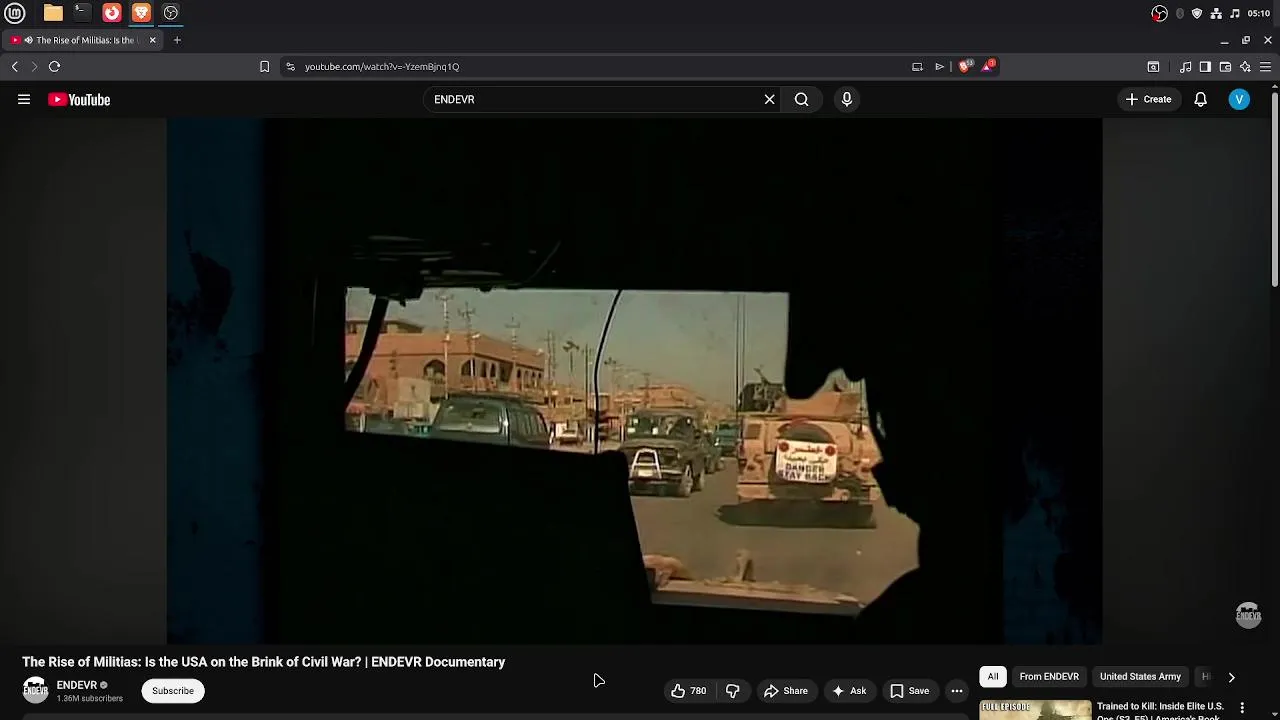Image resolution: width=1280 pixels, height=720 pixels.
Task: Open Brave Shields lion icon
Action: click(965, 66)
